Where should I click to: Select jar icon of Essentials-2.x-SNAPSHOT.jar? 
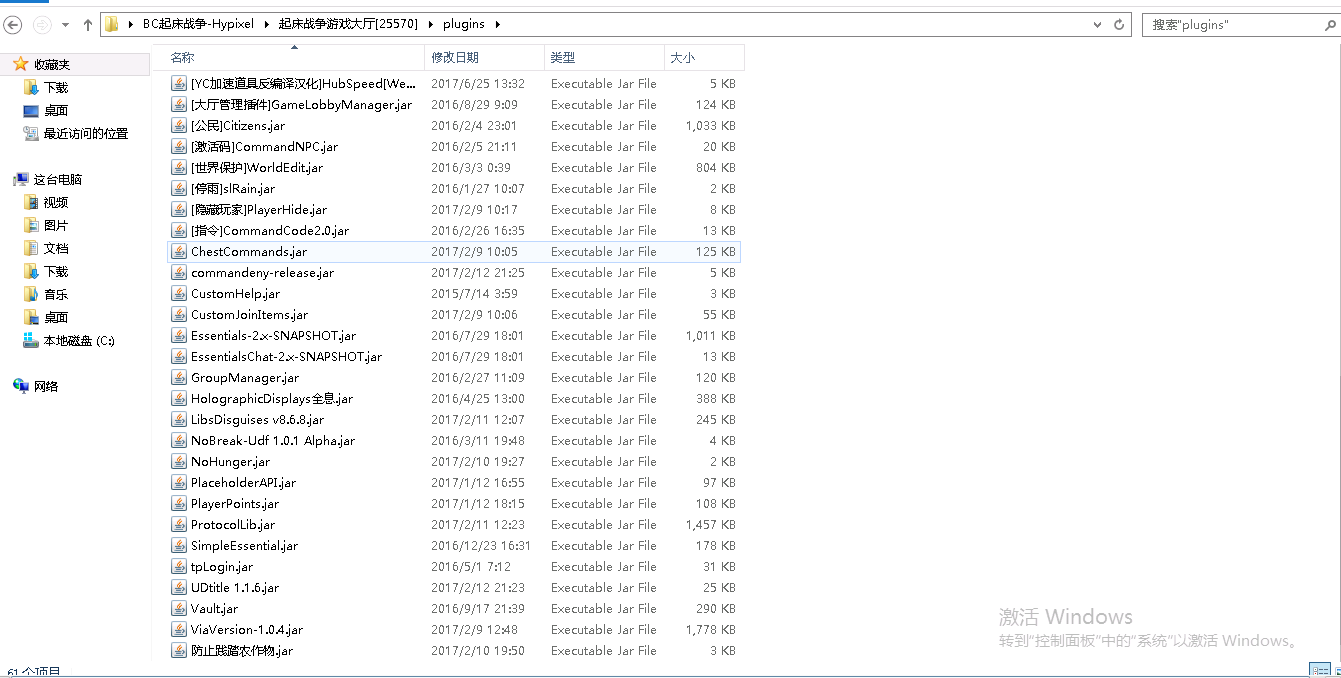click(179, 336)
